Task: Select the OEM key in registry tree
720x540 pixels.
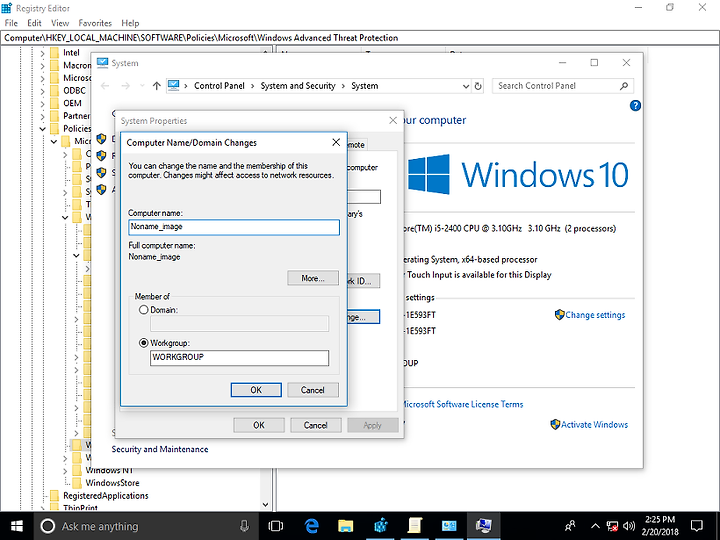Action: (72, 103)
